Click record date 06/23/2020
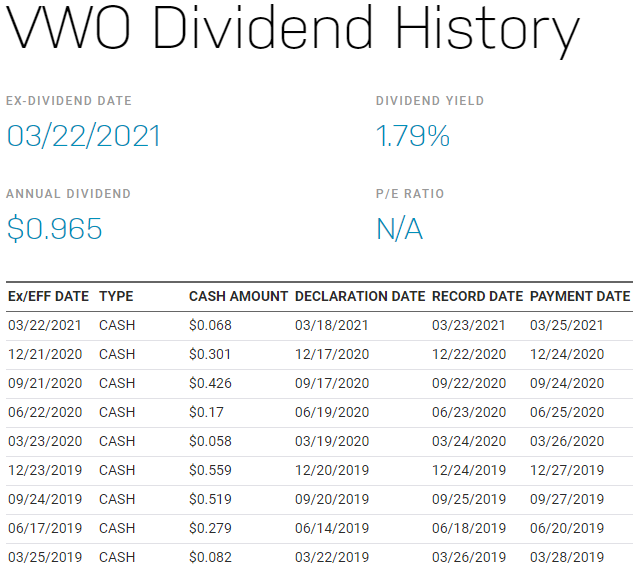Viewport: 634px width, 572px height. tap(469, 412)
